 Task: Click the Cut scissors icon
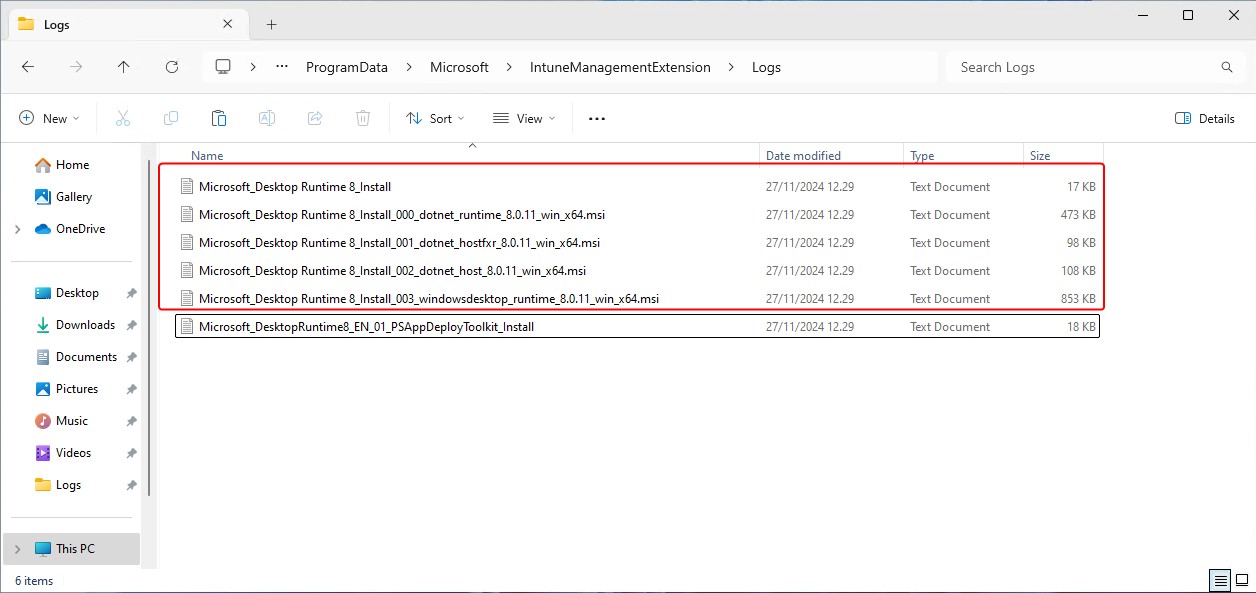click(123, 118)
